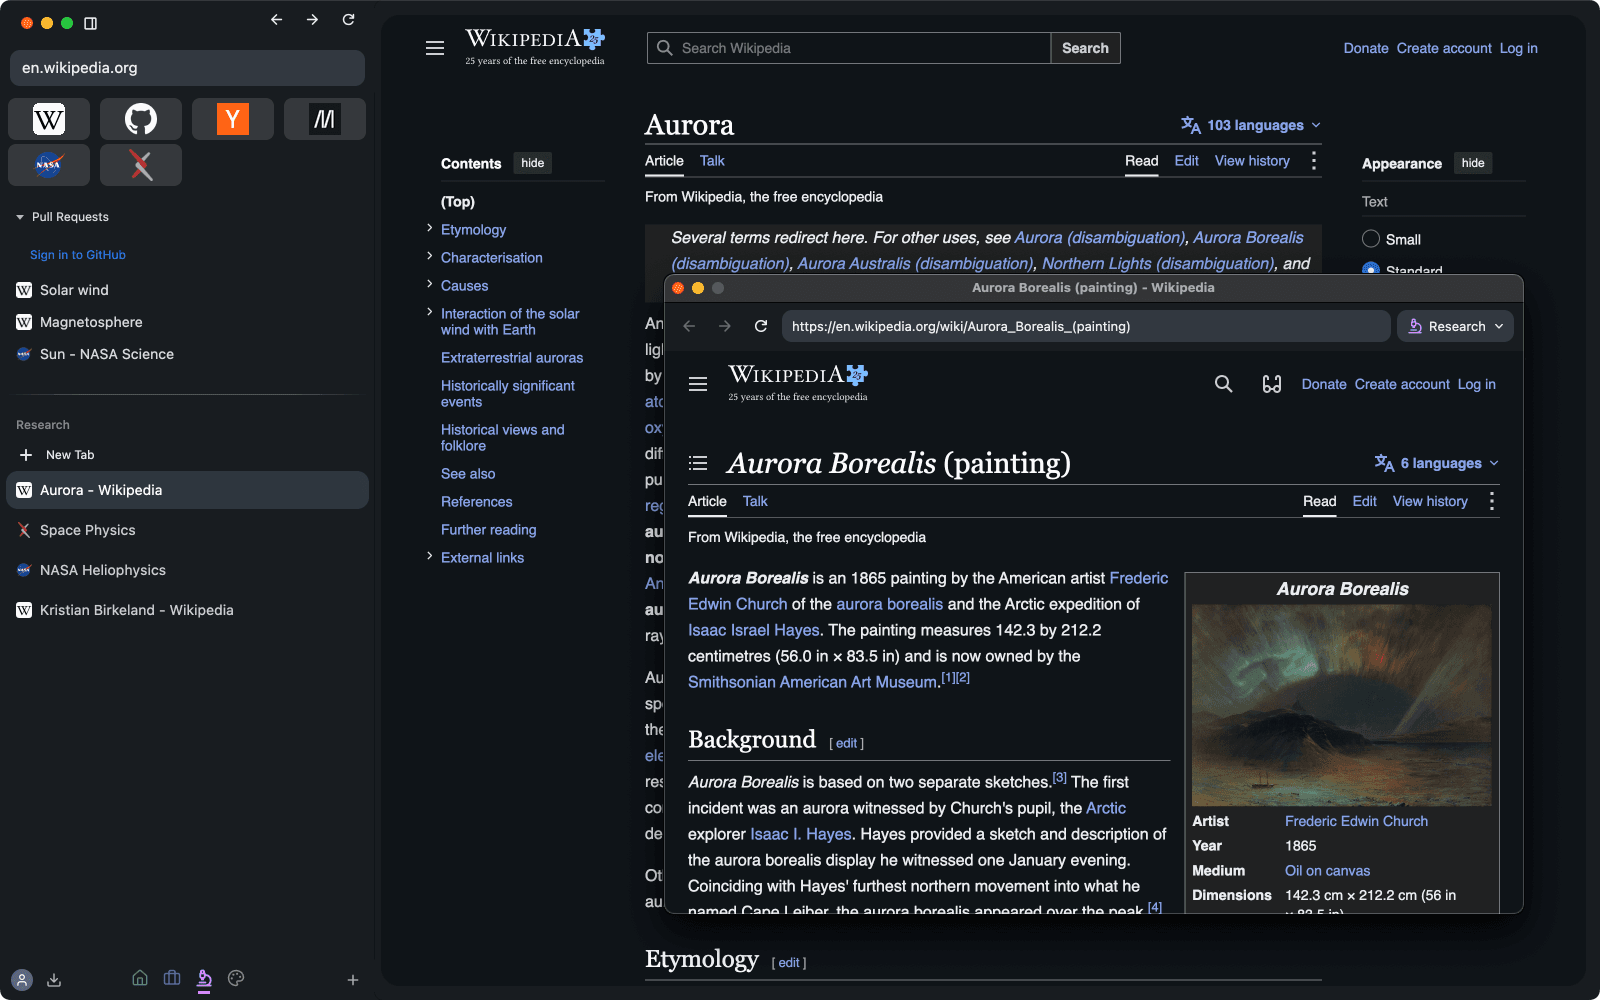Expand the Etymology contents section
Image resolution: width=1600 pixels, height=1000 pixels.
click(x=430, y=229)
